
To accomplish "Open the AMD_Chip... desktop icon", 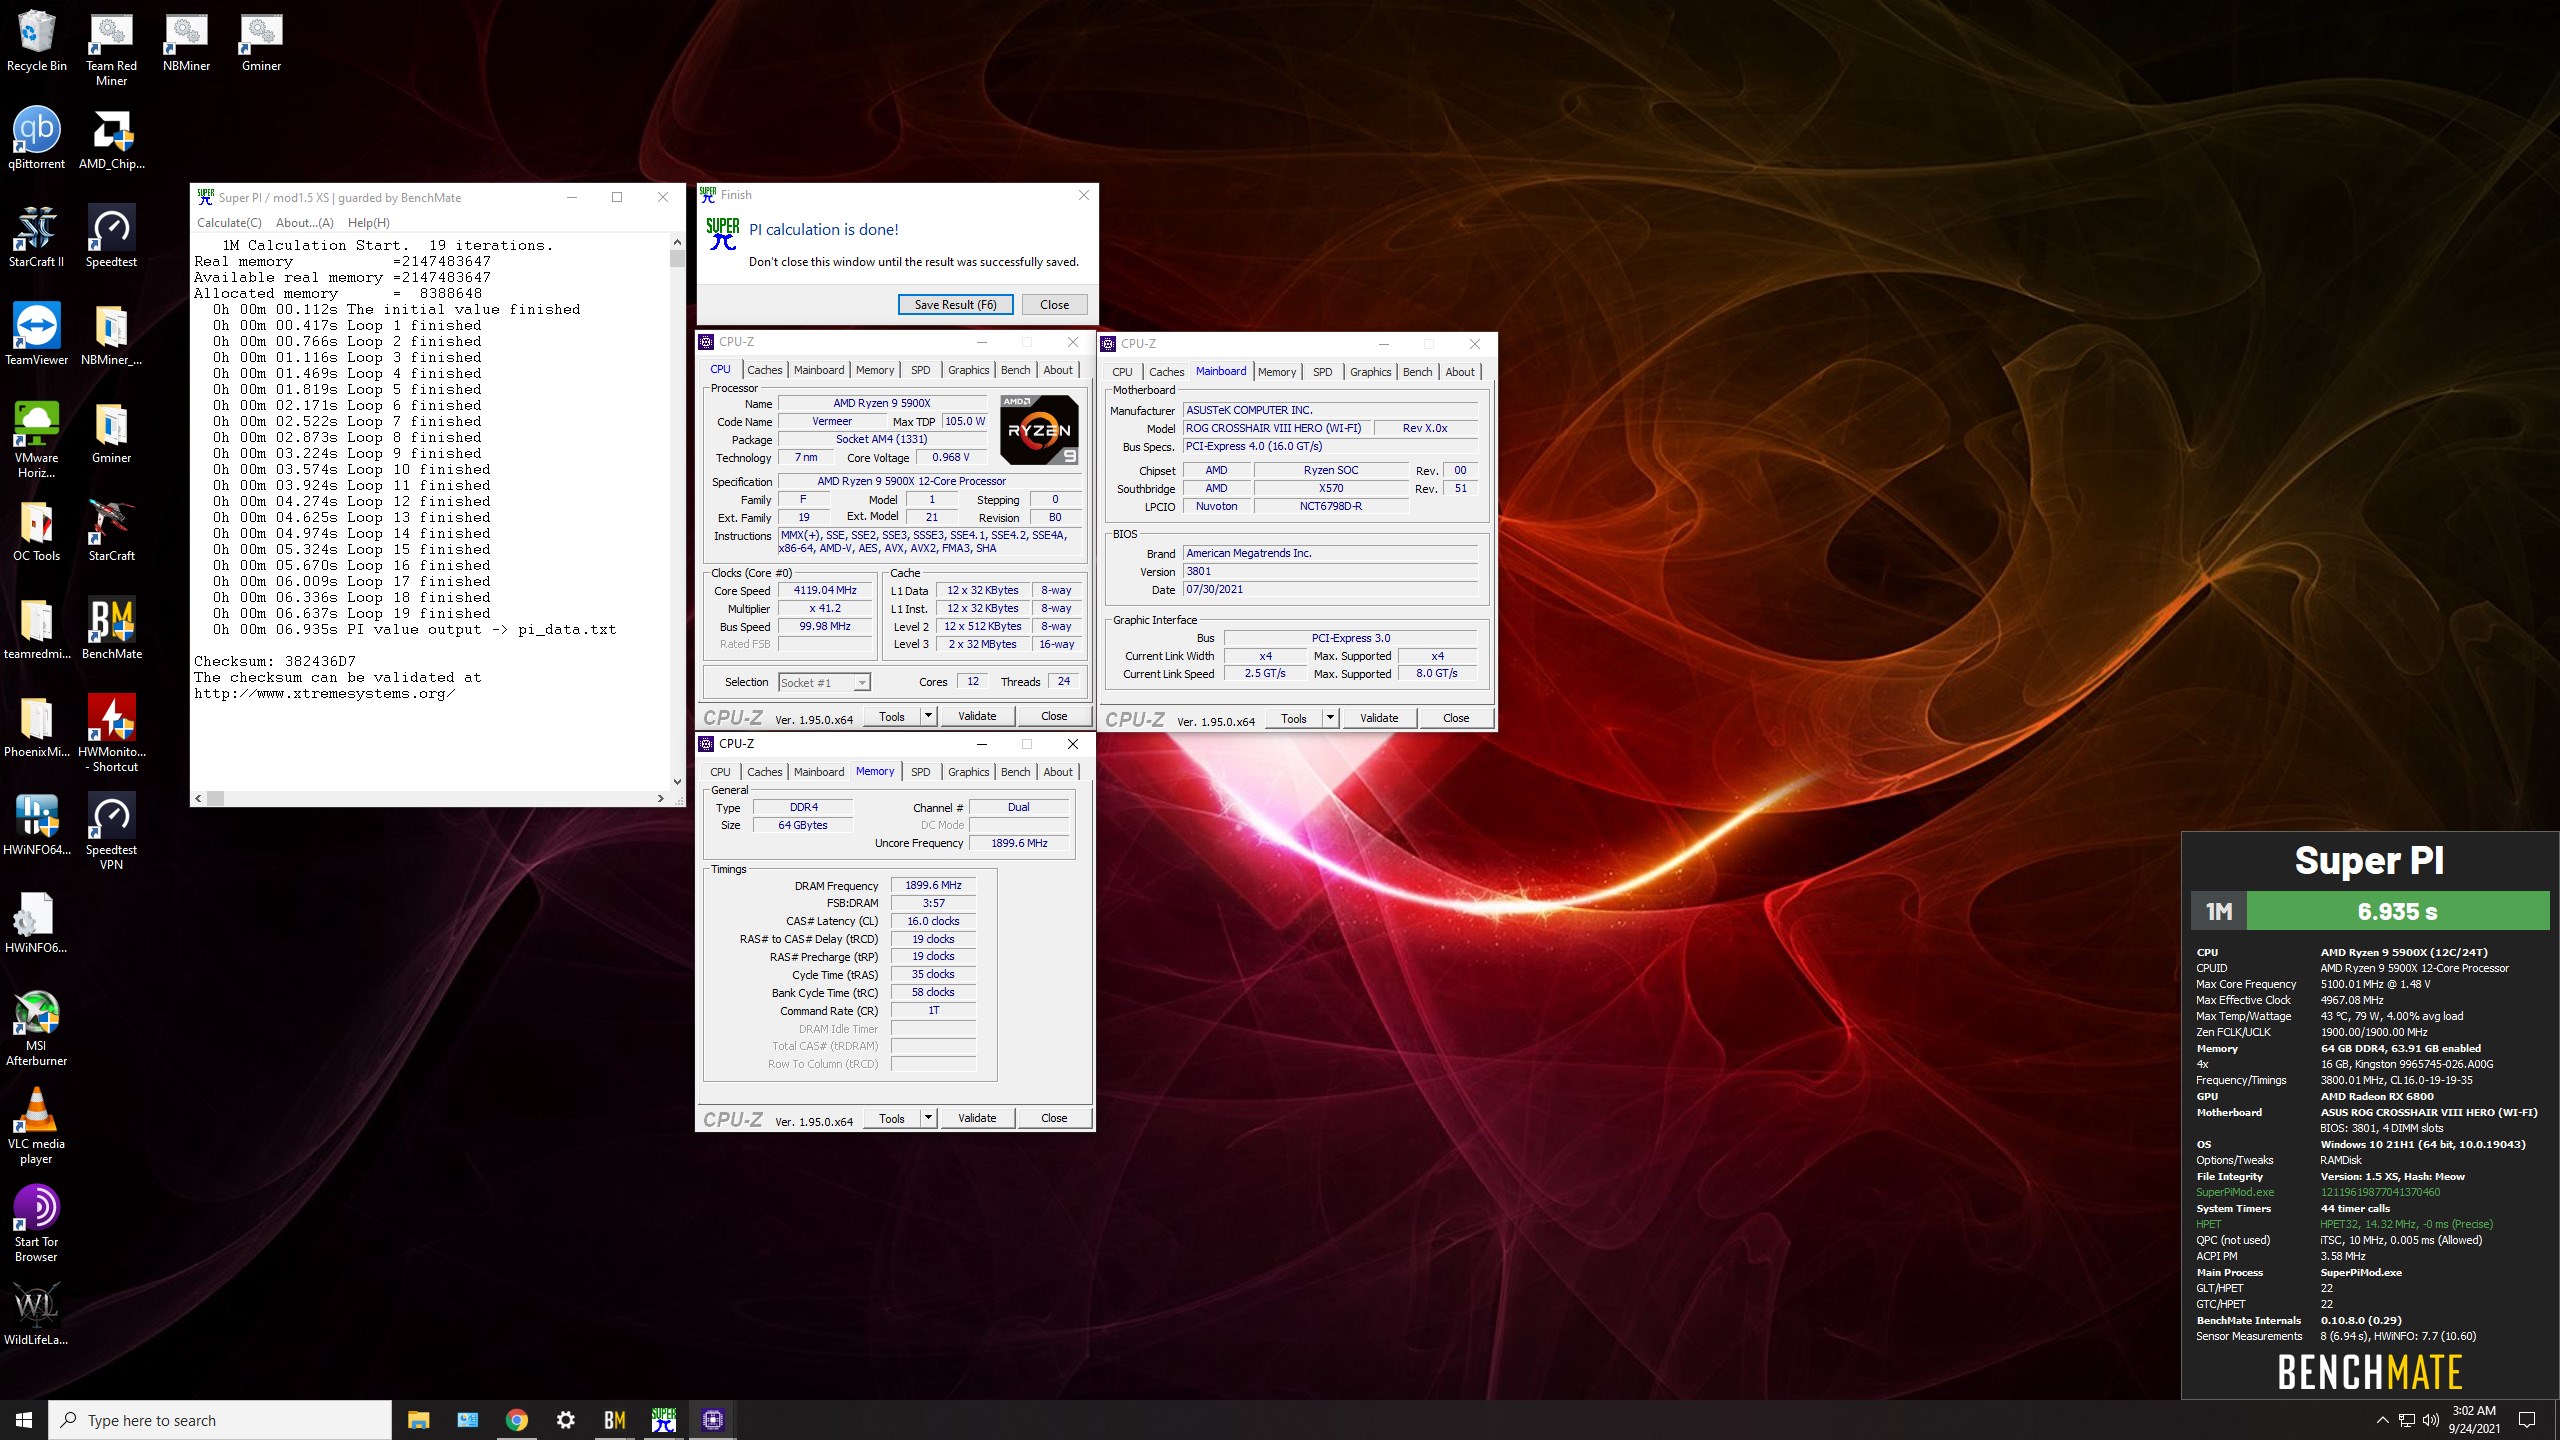I will (x=111, y=138).
